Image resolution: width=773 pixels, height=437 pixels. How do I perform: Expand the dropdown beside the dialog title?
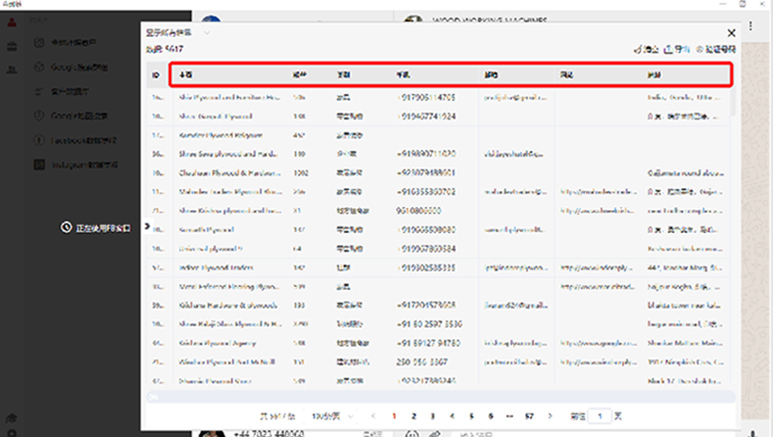207,33
